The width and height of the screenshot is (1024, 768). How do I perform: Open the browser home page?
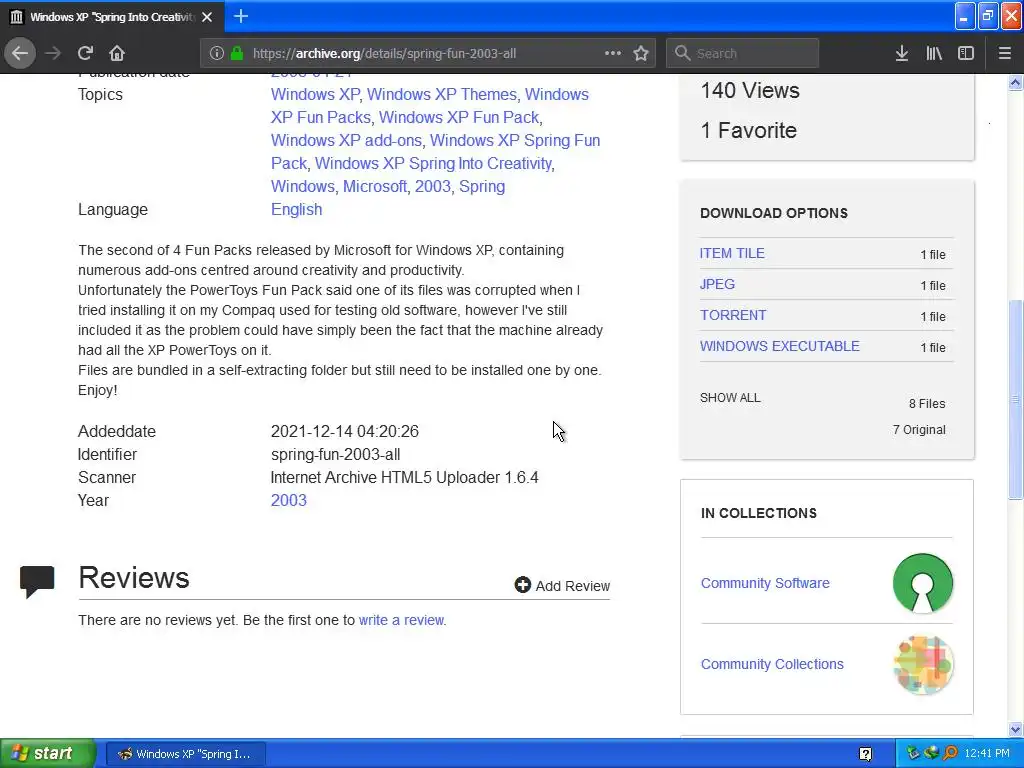[x=117, y=54]
